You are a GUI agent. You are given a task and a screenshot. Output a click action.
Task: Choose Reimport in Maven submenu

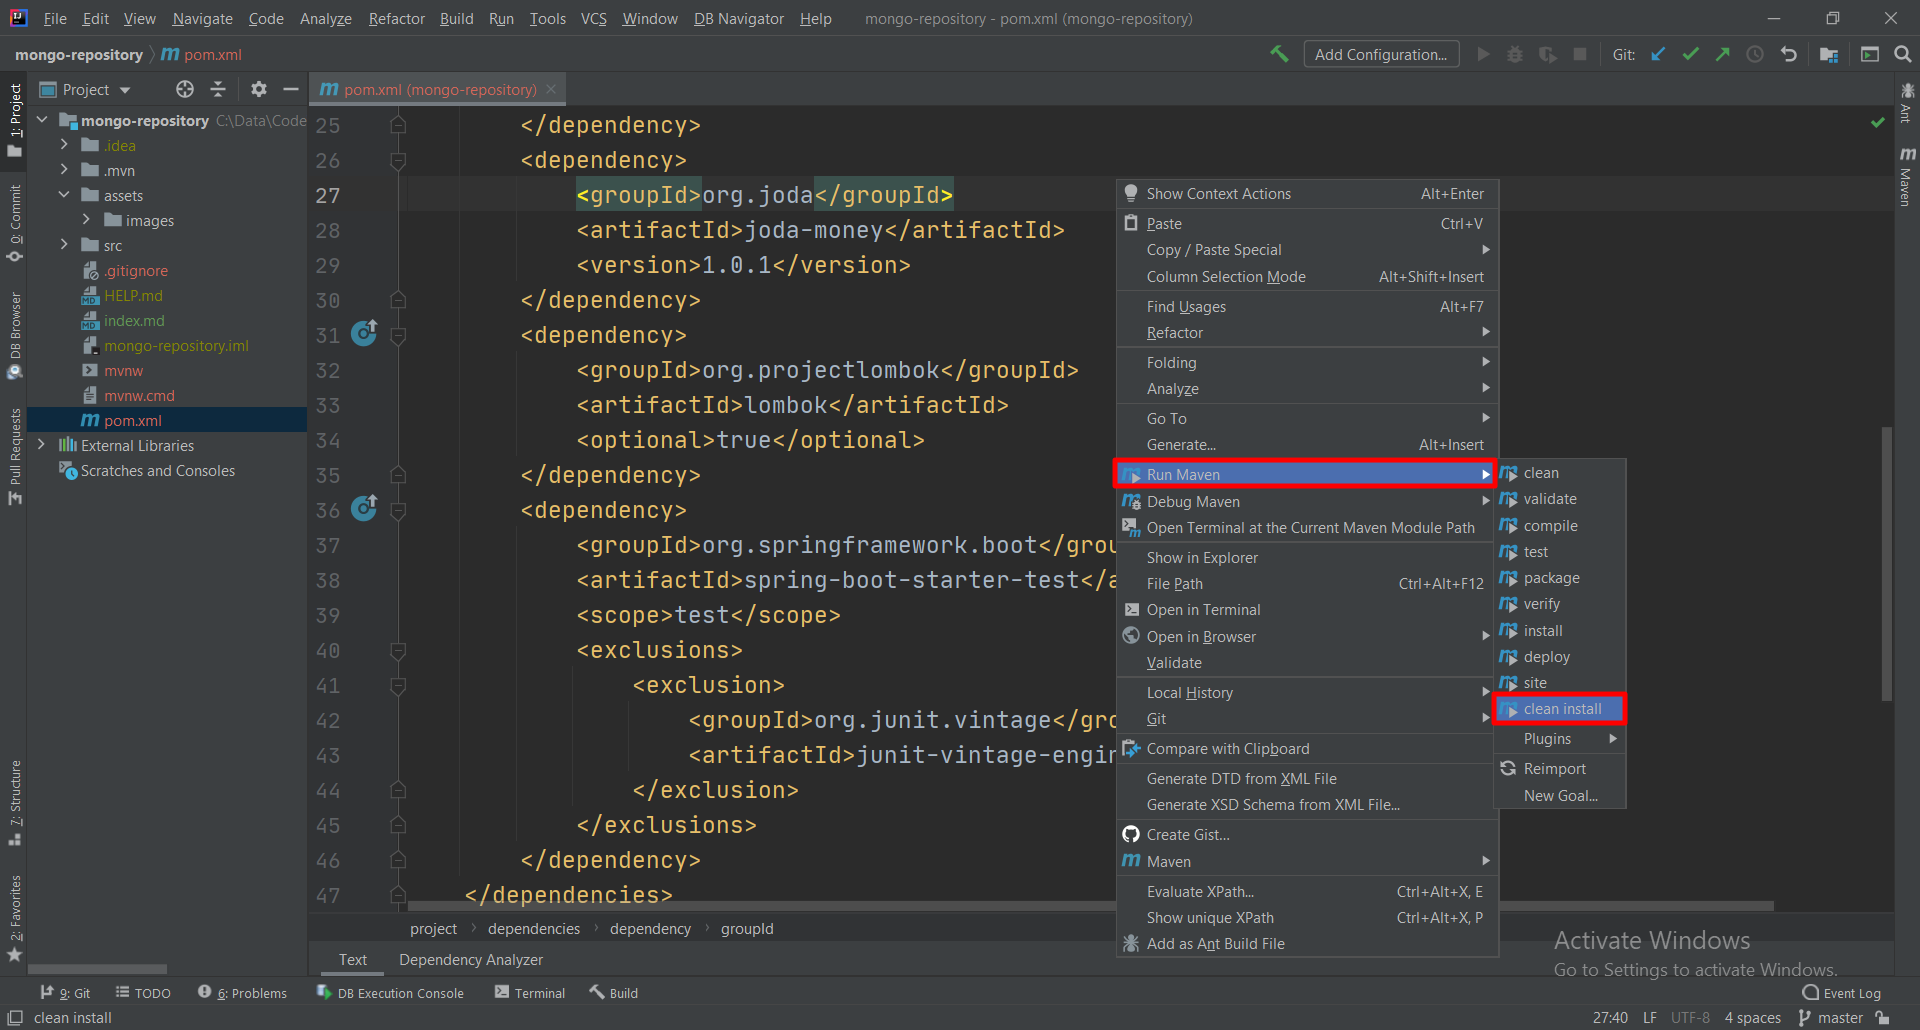click(1560, 769)
